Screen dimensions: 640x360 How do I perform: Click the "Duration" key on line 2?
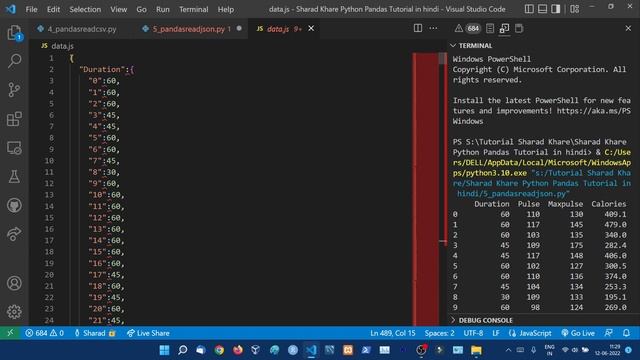[x=102, y=69]
